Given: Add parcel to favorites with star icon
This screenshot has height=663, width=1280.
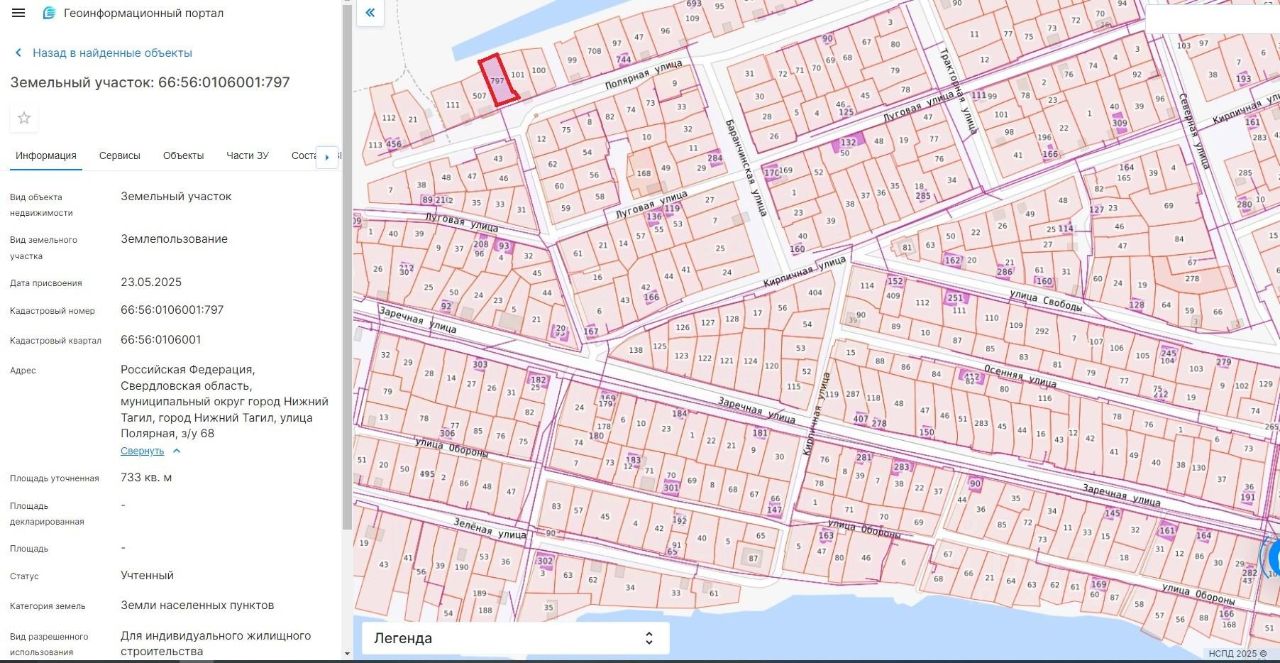Looking at the screenshot, I should pos(24,118).
